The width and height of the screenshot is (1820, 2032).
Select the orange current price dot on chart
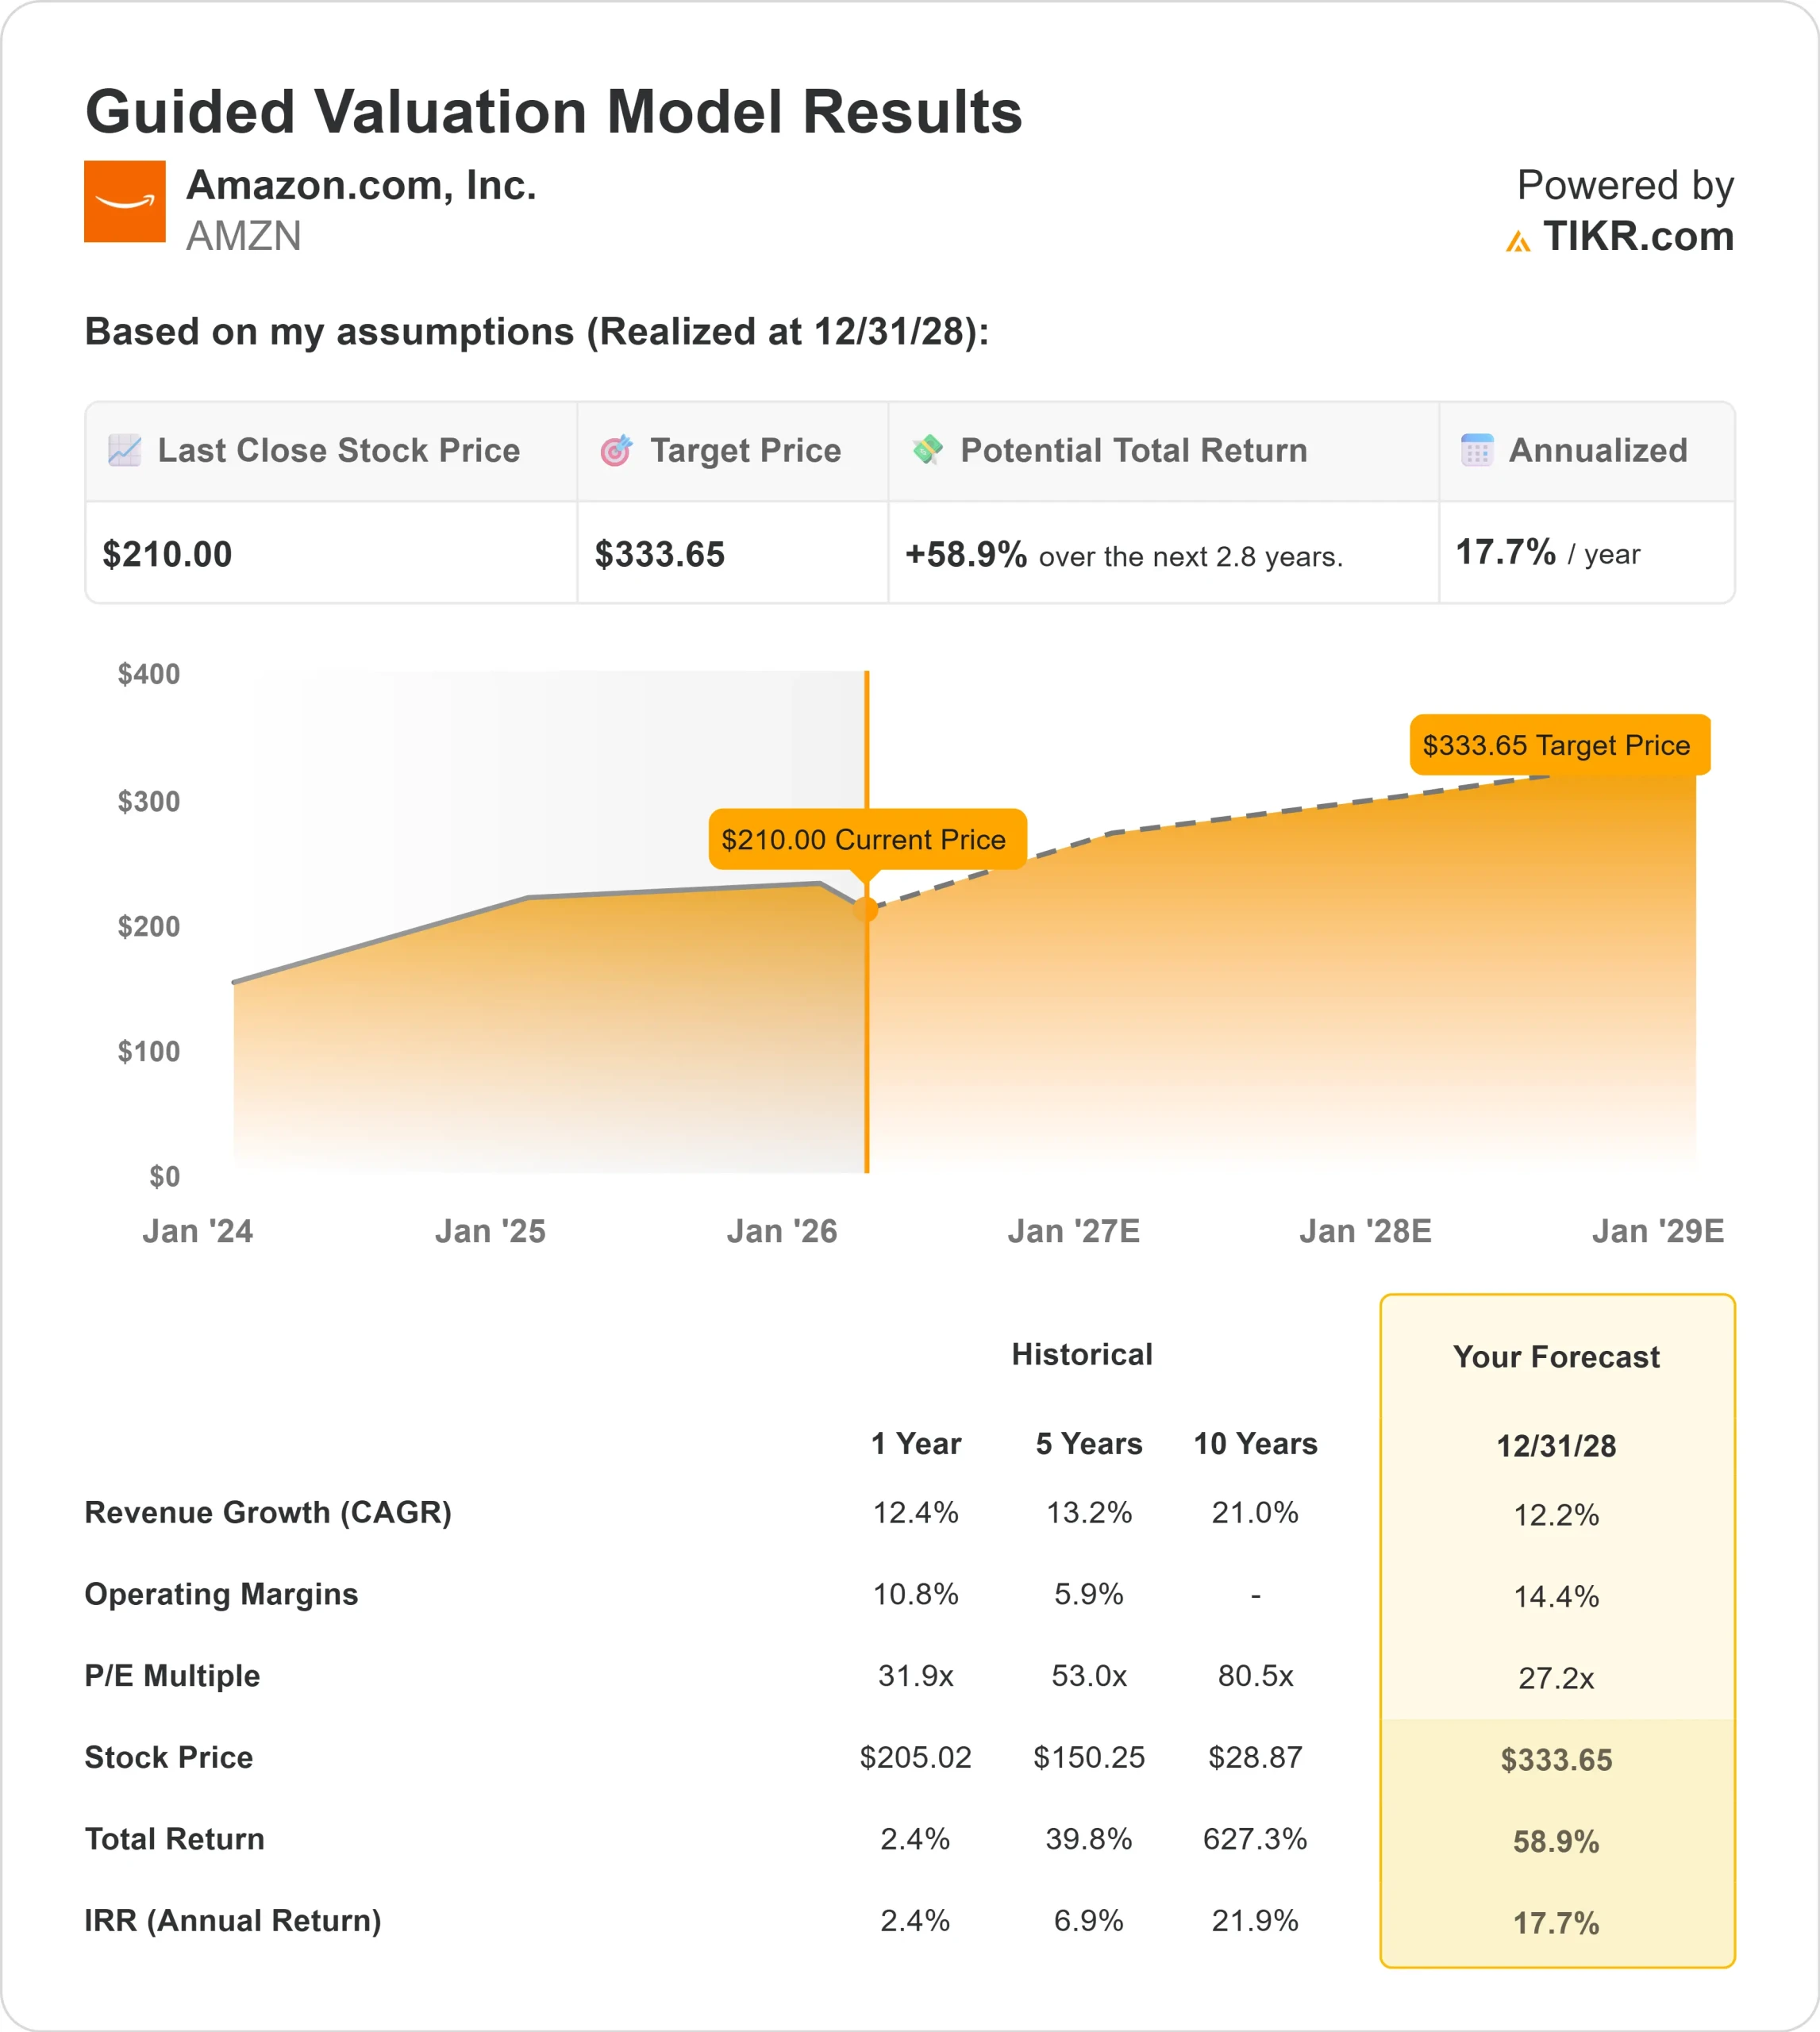pyautogui.click(x=866, y=910)
